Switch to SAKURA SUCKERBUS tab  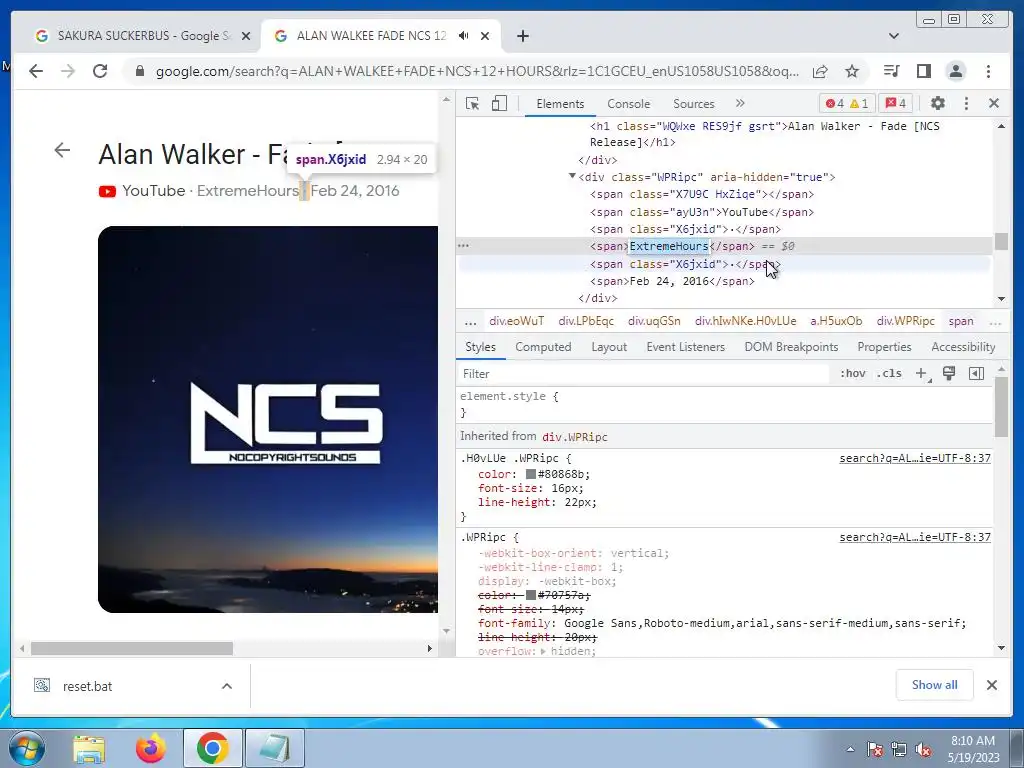(142, 36)
